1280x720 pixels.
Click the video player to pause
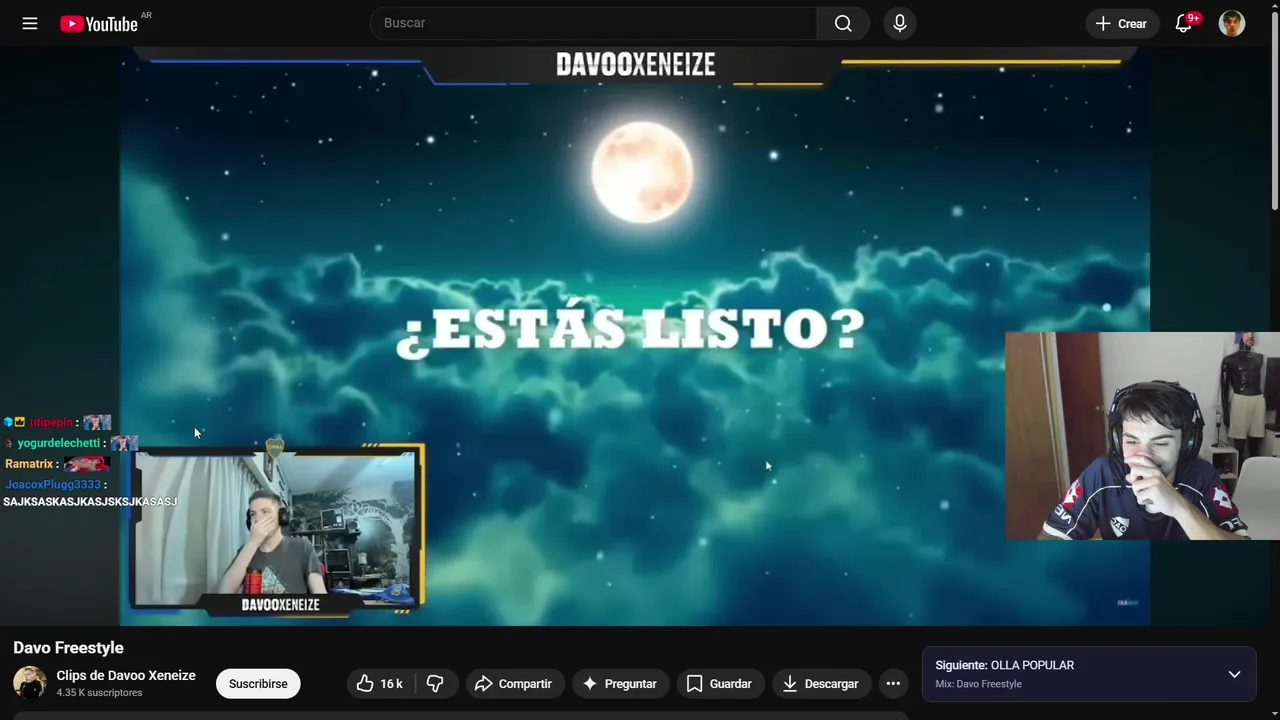tap(635, 335)
